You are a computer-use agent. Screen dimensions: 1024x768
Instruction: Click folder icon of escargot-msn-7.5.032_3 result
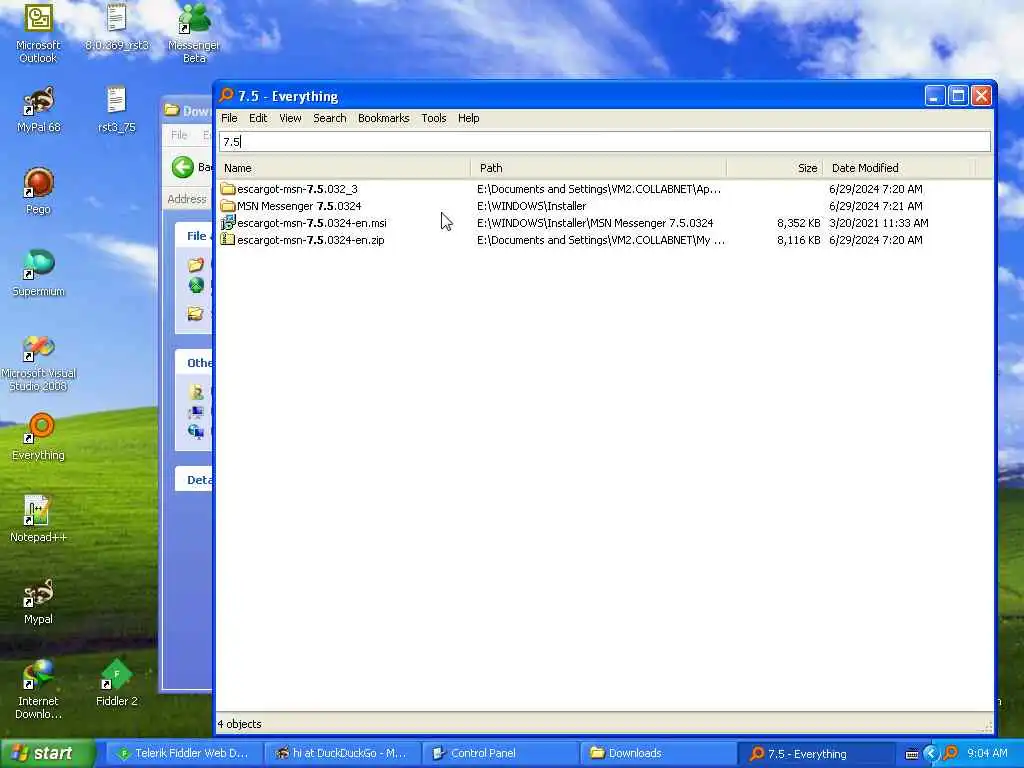tap(227, 189)
